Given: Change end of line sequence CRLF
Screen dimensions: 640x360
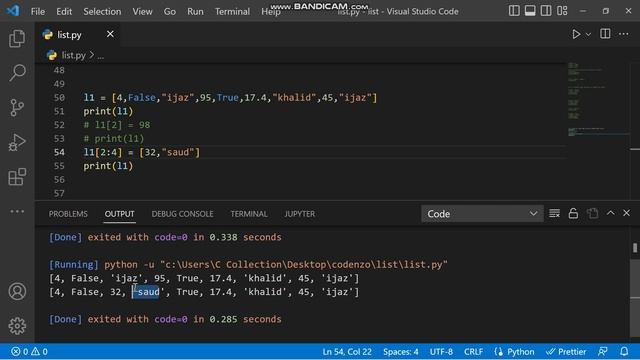Looking at the screenshot, I should point(473,351).
